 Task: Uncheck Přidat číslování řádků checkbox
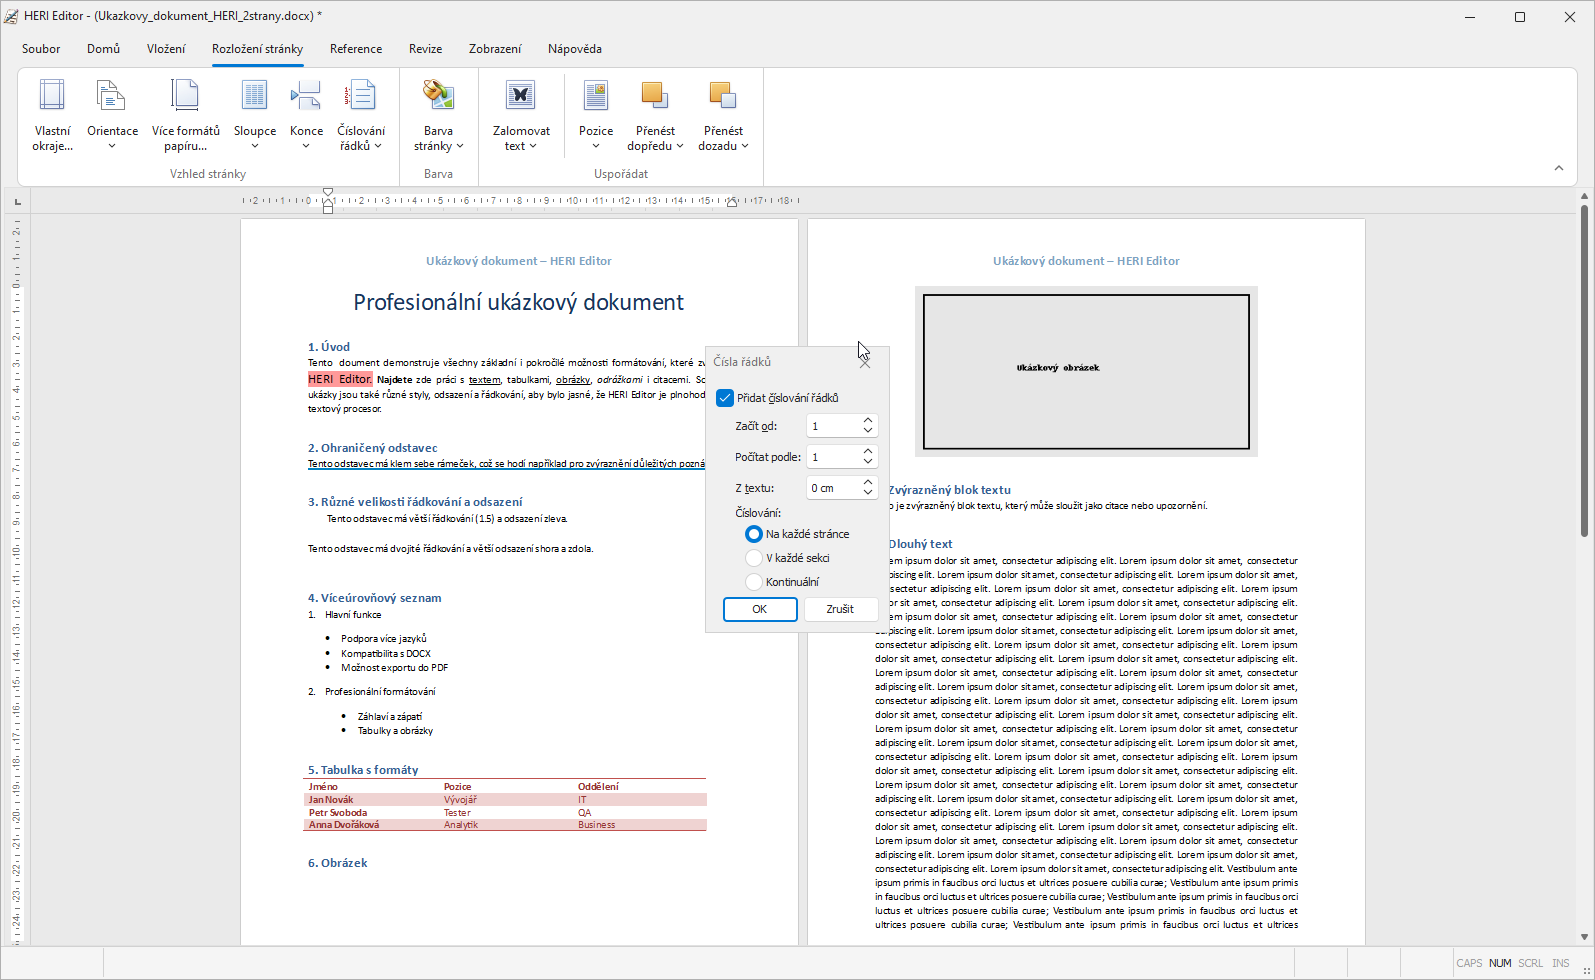click(x=726, y=398)
